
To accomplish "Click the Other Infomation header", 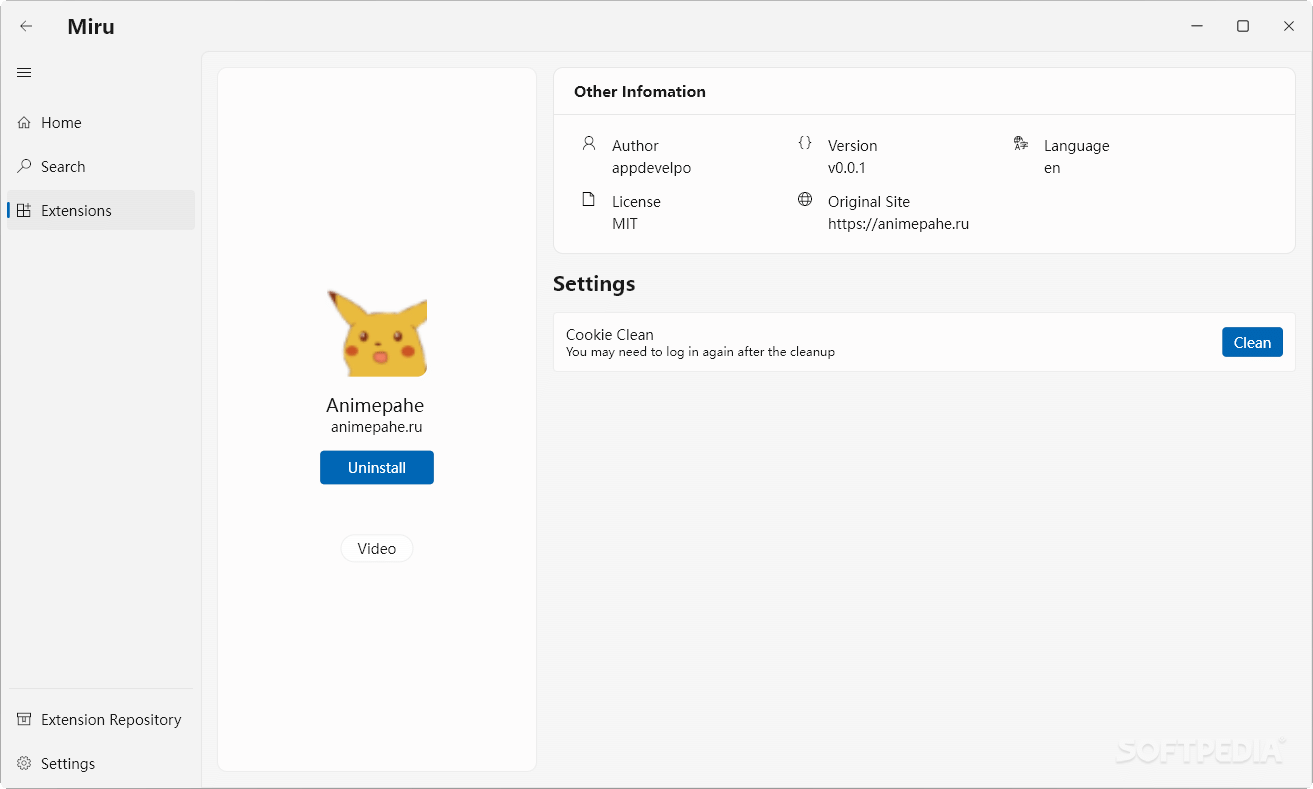I will (640, 91).
